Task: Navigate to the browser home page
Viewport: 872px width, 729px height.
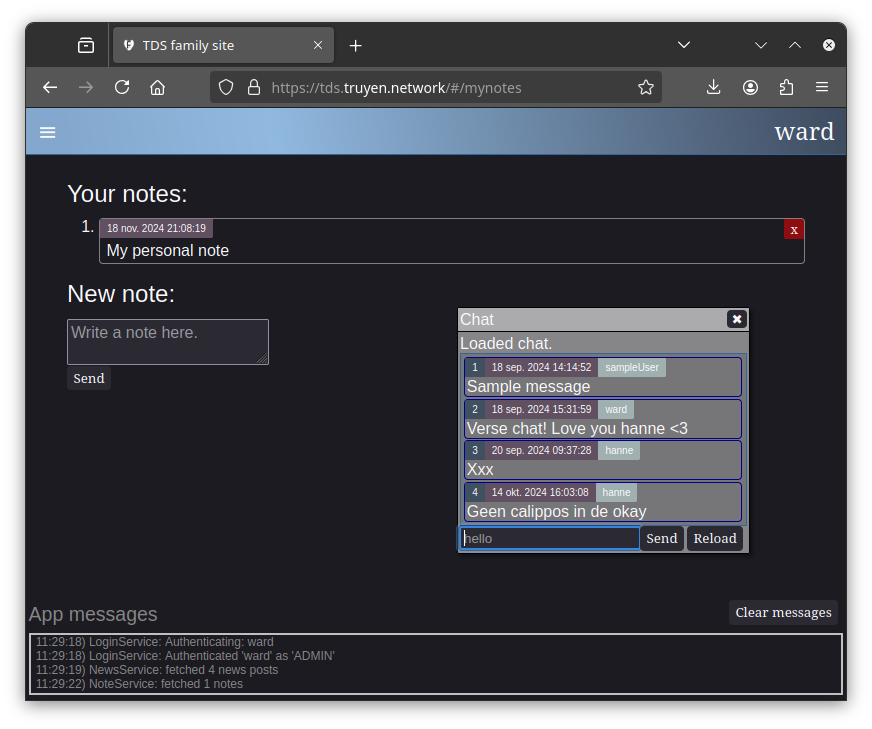Action: pos(157,87)
